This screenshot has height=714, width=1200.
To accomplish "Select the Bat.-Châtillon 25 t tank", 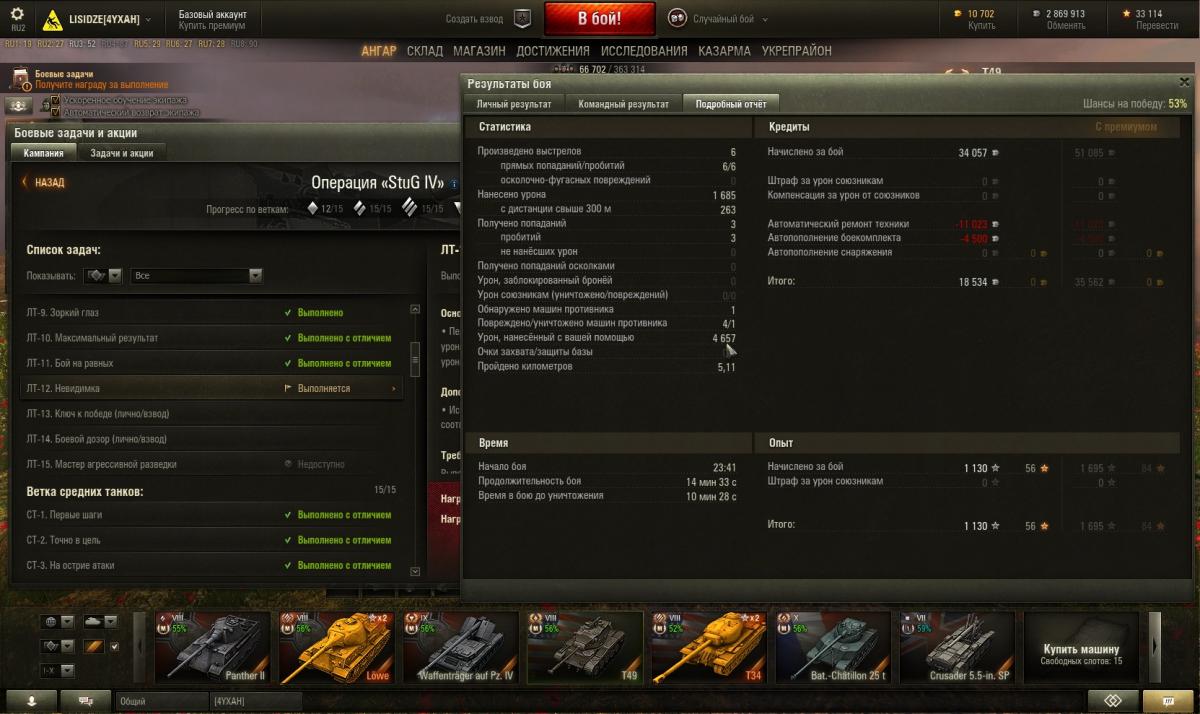I will [833, 647].
